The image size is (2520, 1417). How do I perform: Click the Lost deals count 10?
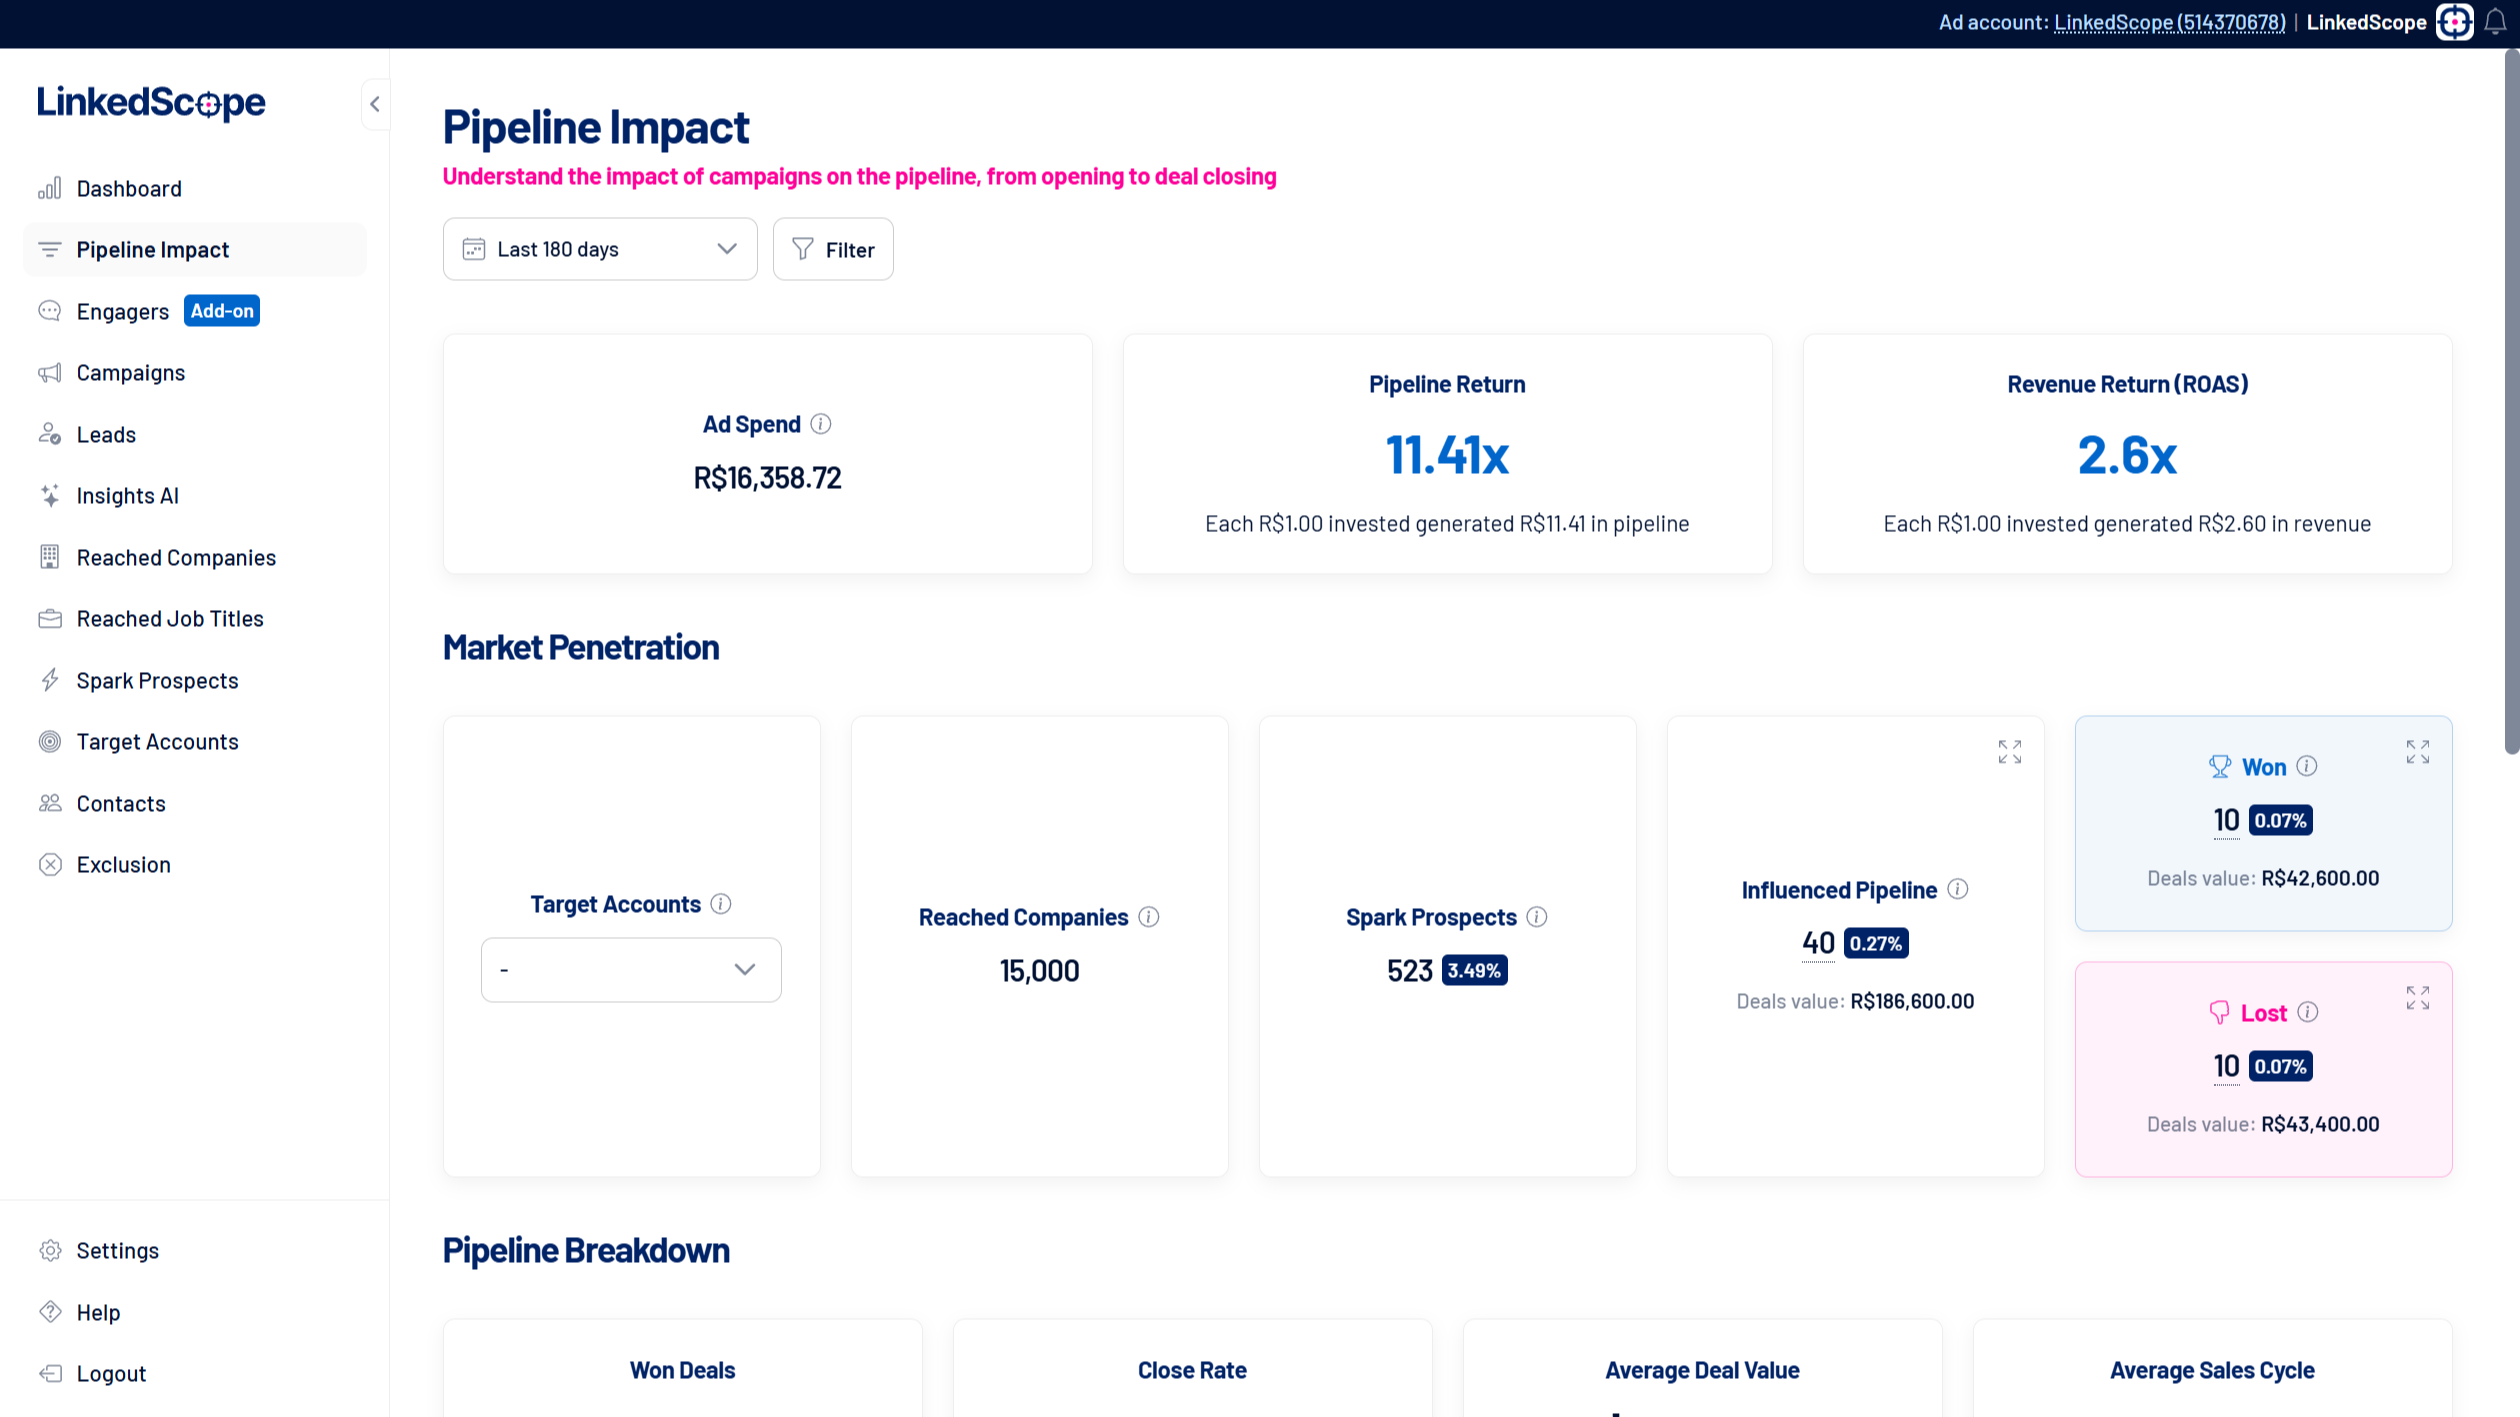coord(2226,1066)
